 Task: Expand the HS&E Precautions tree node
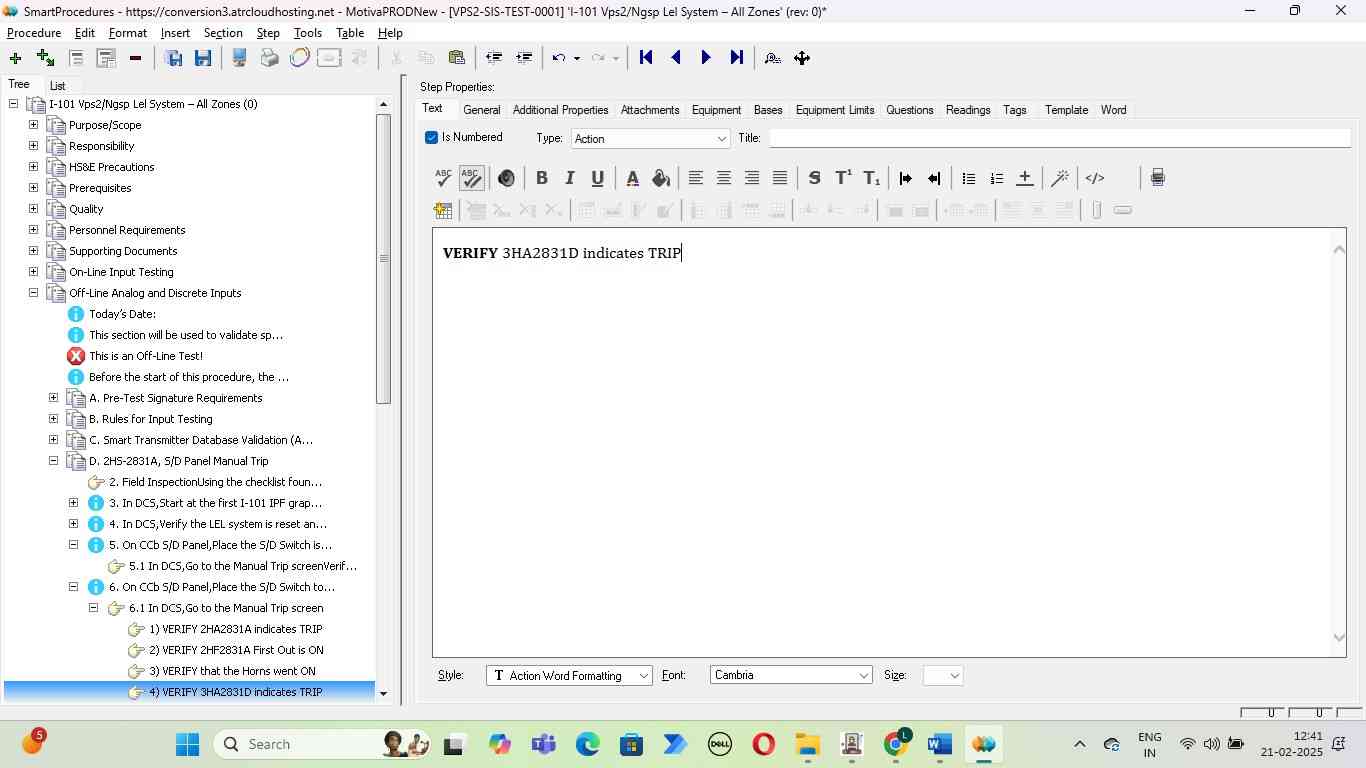(33, 167)
